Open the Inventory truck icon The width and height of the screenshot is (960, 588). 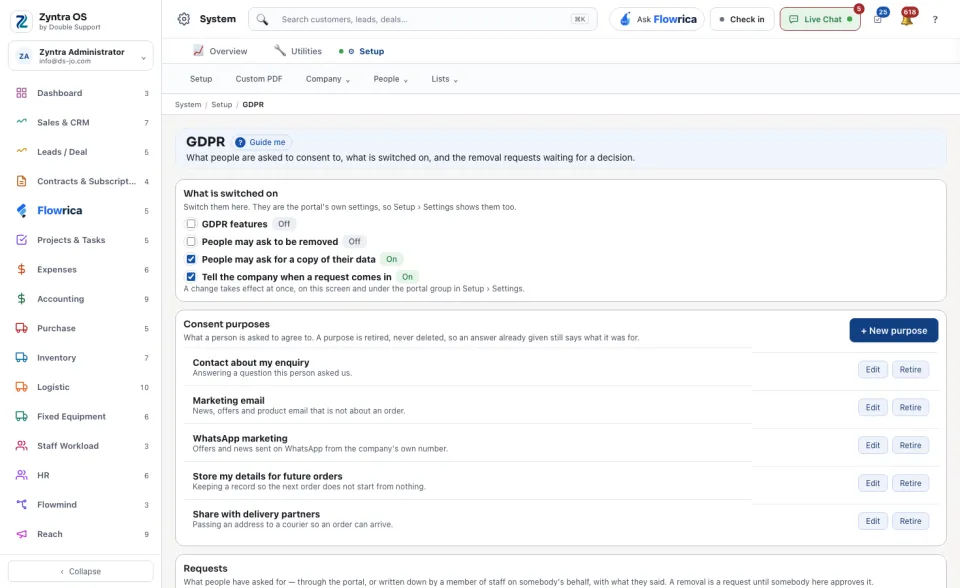(21, 358)
